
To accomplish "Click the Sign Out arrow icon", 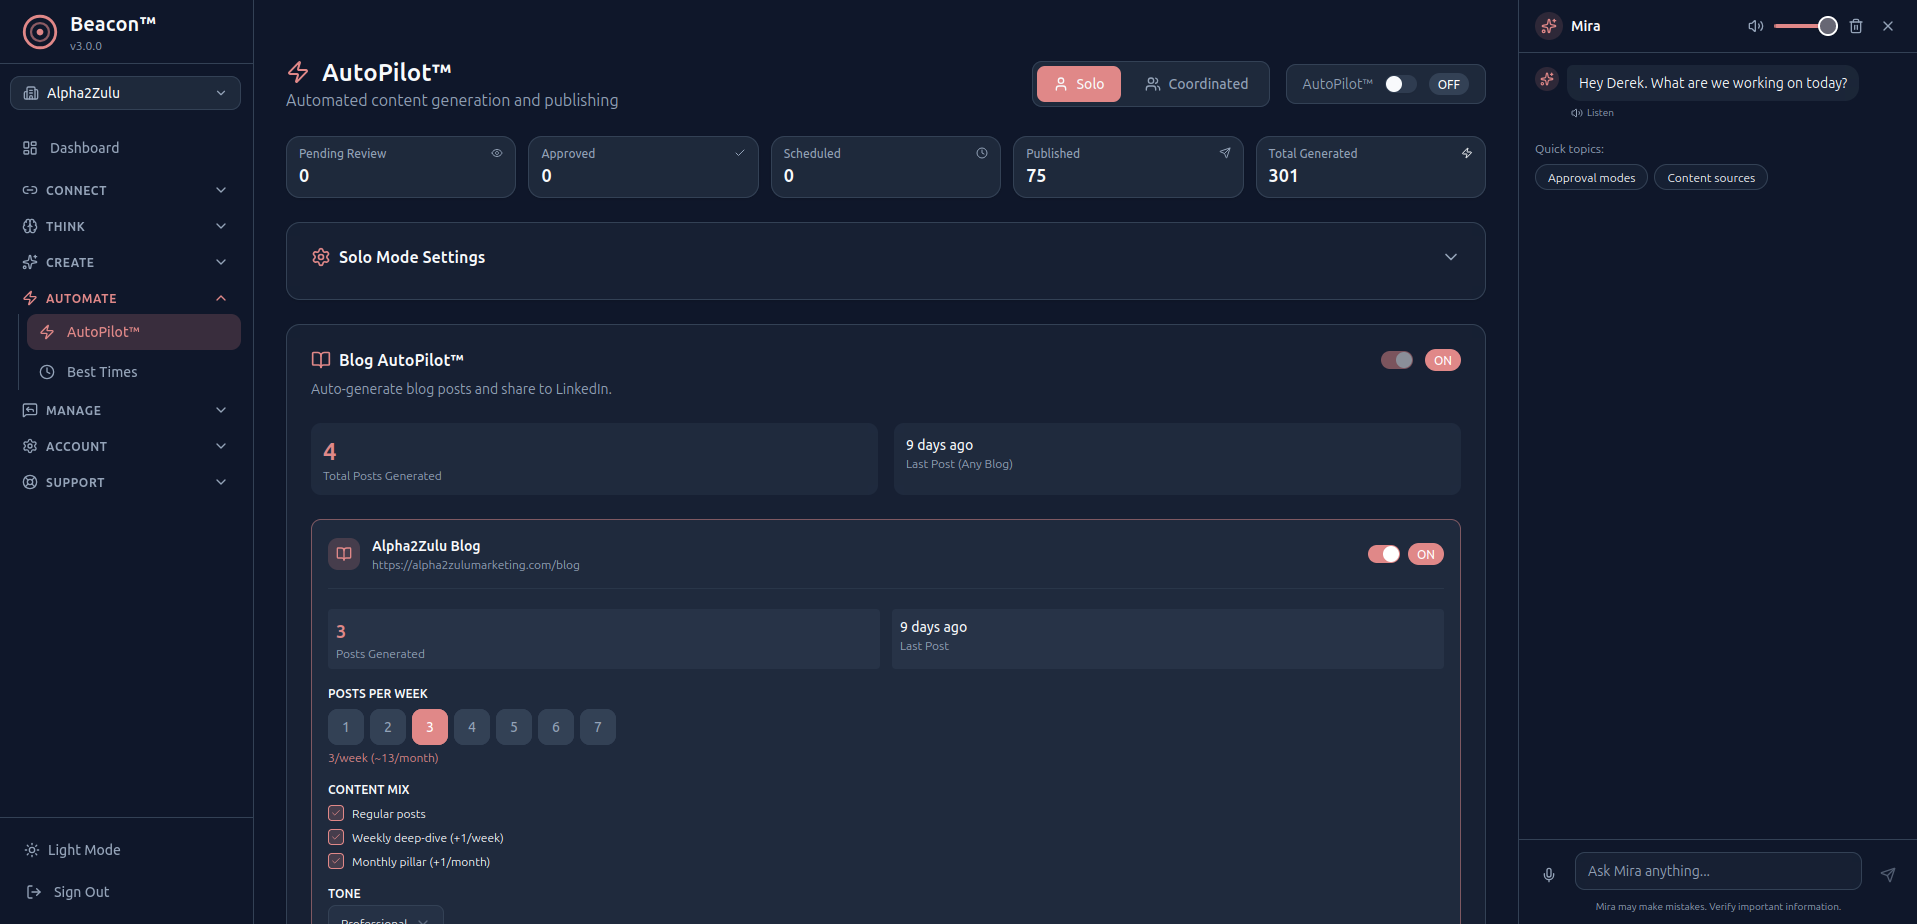I will click(34, 892).
